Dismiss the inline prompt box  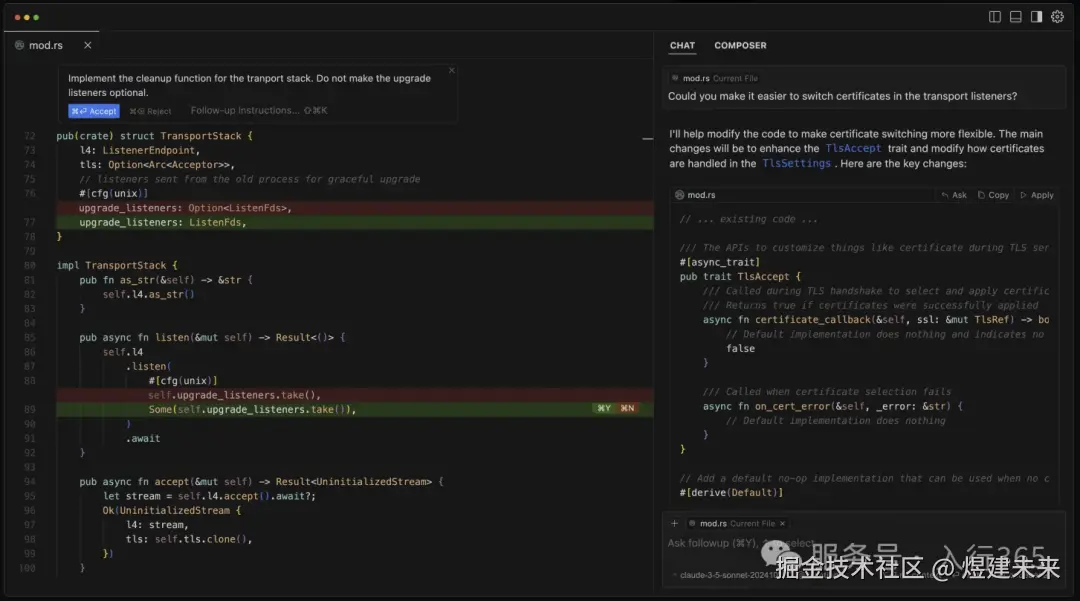[452, 70]
